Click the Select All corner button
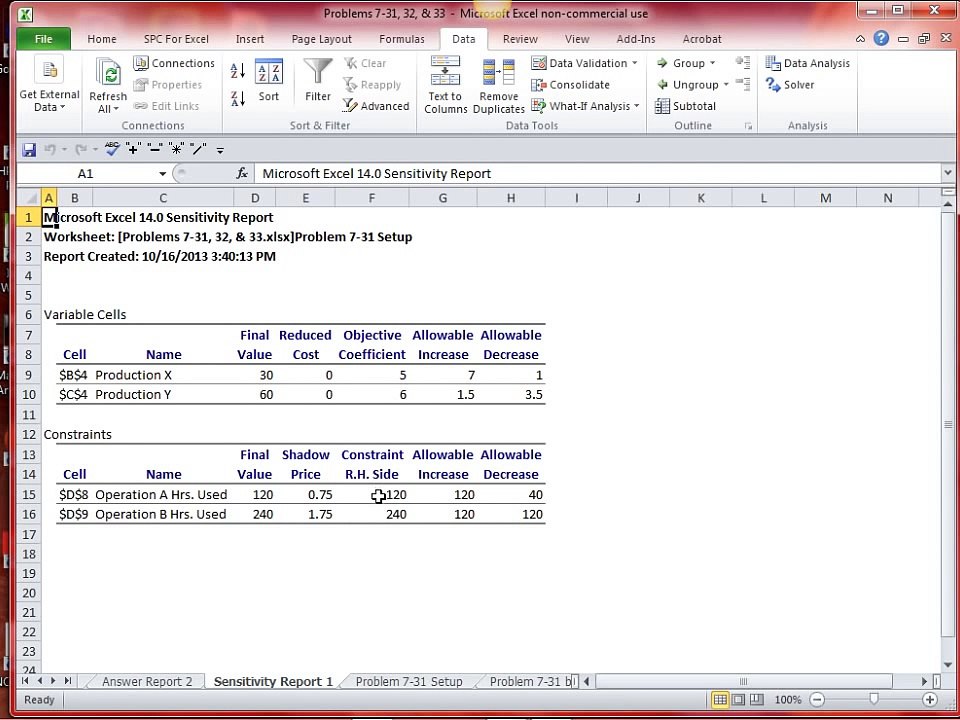 pos(29,198)
